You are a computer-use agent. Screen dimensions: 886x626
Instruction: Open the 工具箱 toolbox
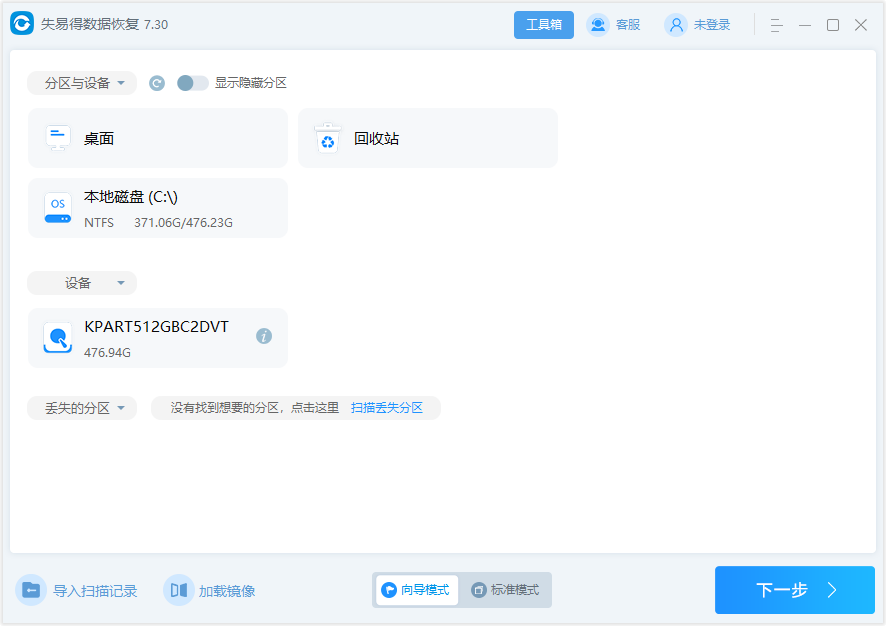543,24
